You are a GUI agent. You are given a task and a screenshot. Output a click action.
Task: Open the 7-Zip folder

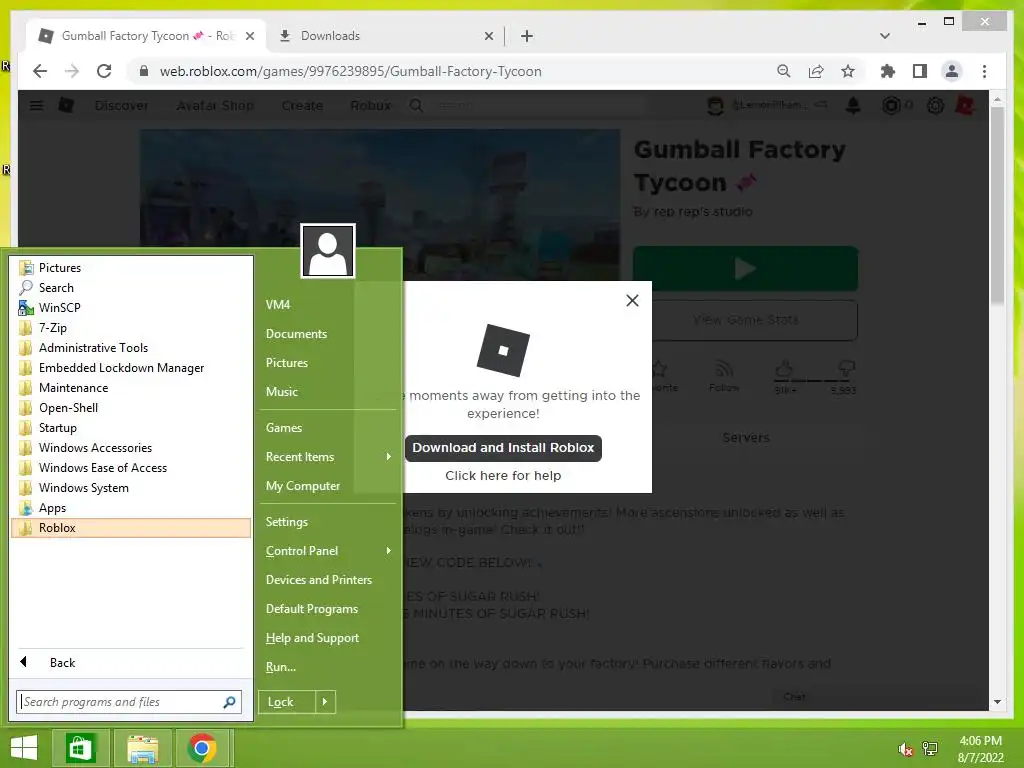pos(131,328)
